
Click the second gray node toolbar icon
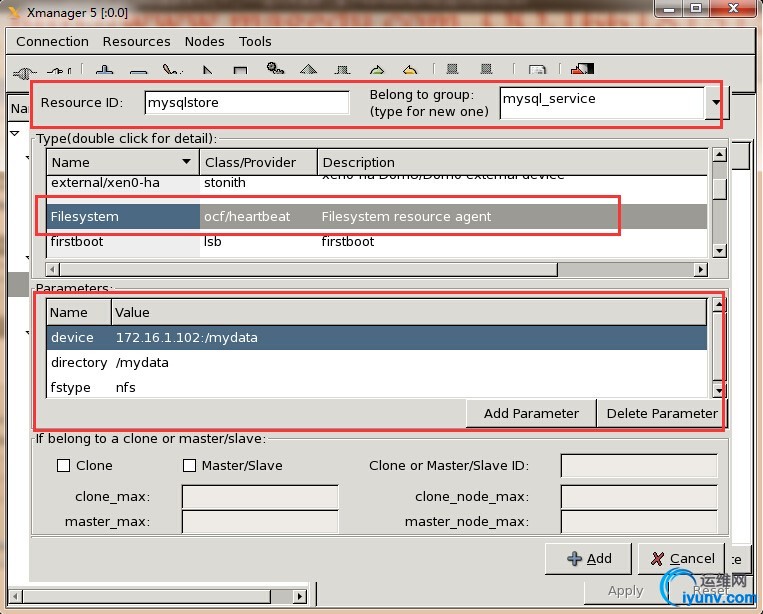486,69
